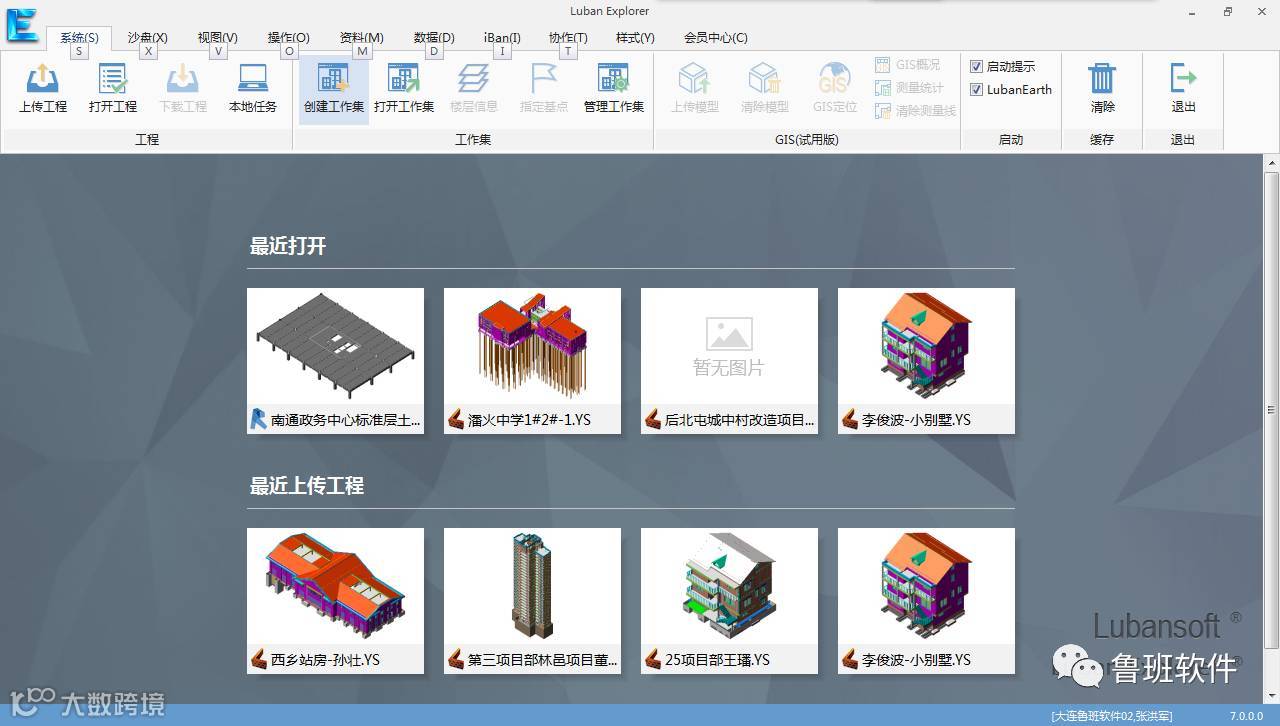Open recent project 南通政务中心标准层
Viewport: 1280px width, 726px height.
[x=335, y=361]
